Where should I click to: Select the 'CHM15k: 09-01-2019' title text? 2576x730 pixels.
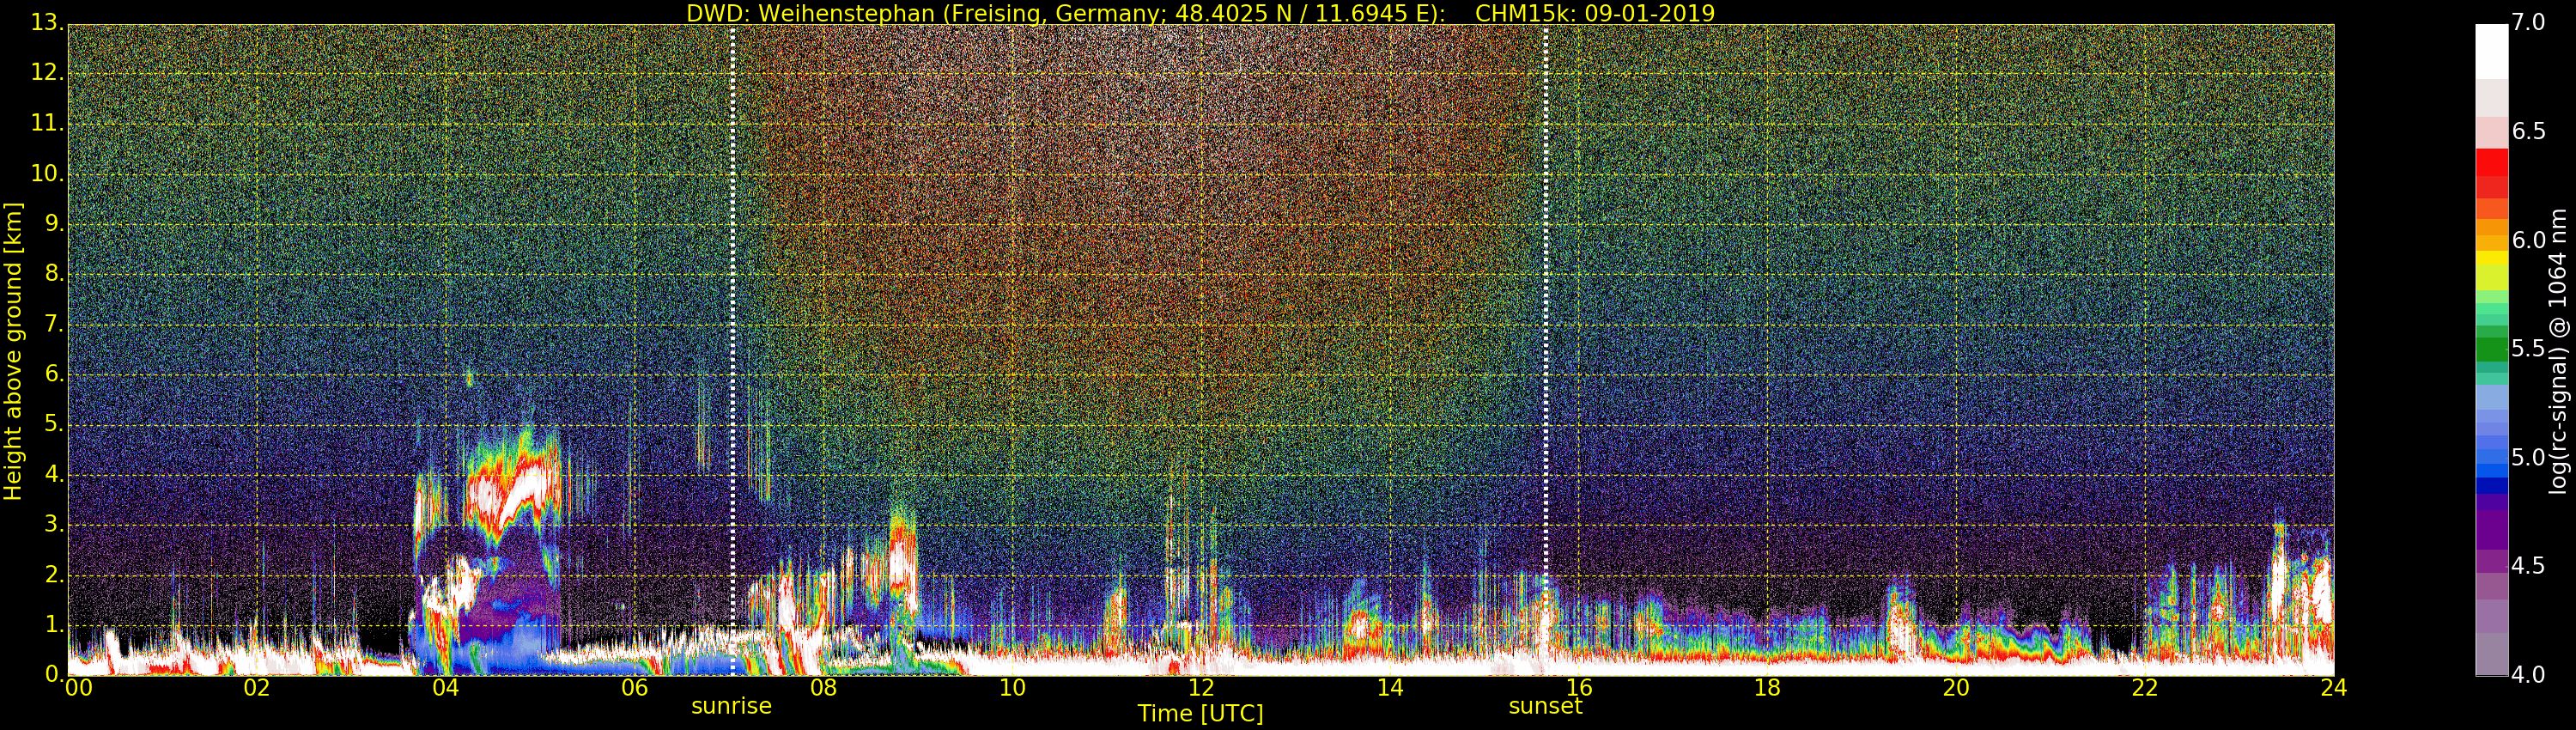click(x=1595, y=13)
